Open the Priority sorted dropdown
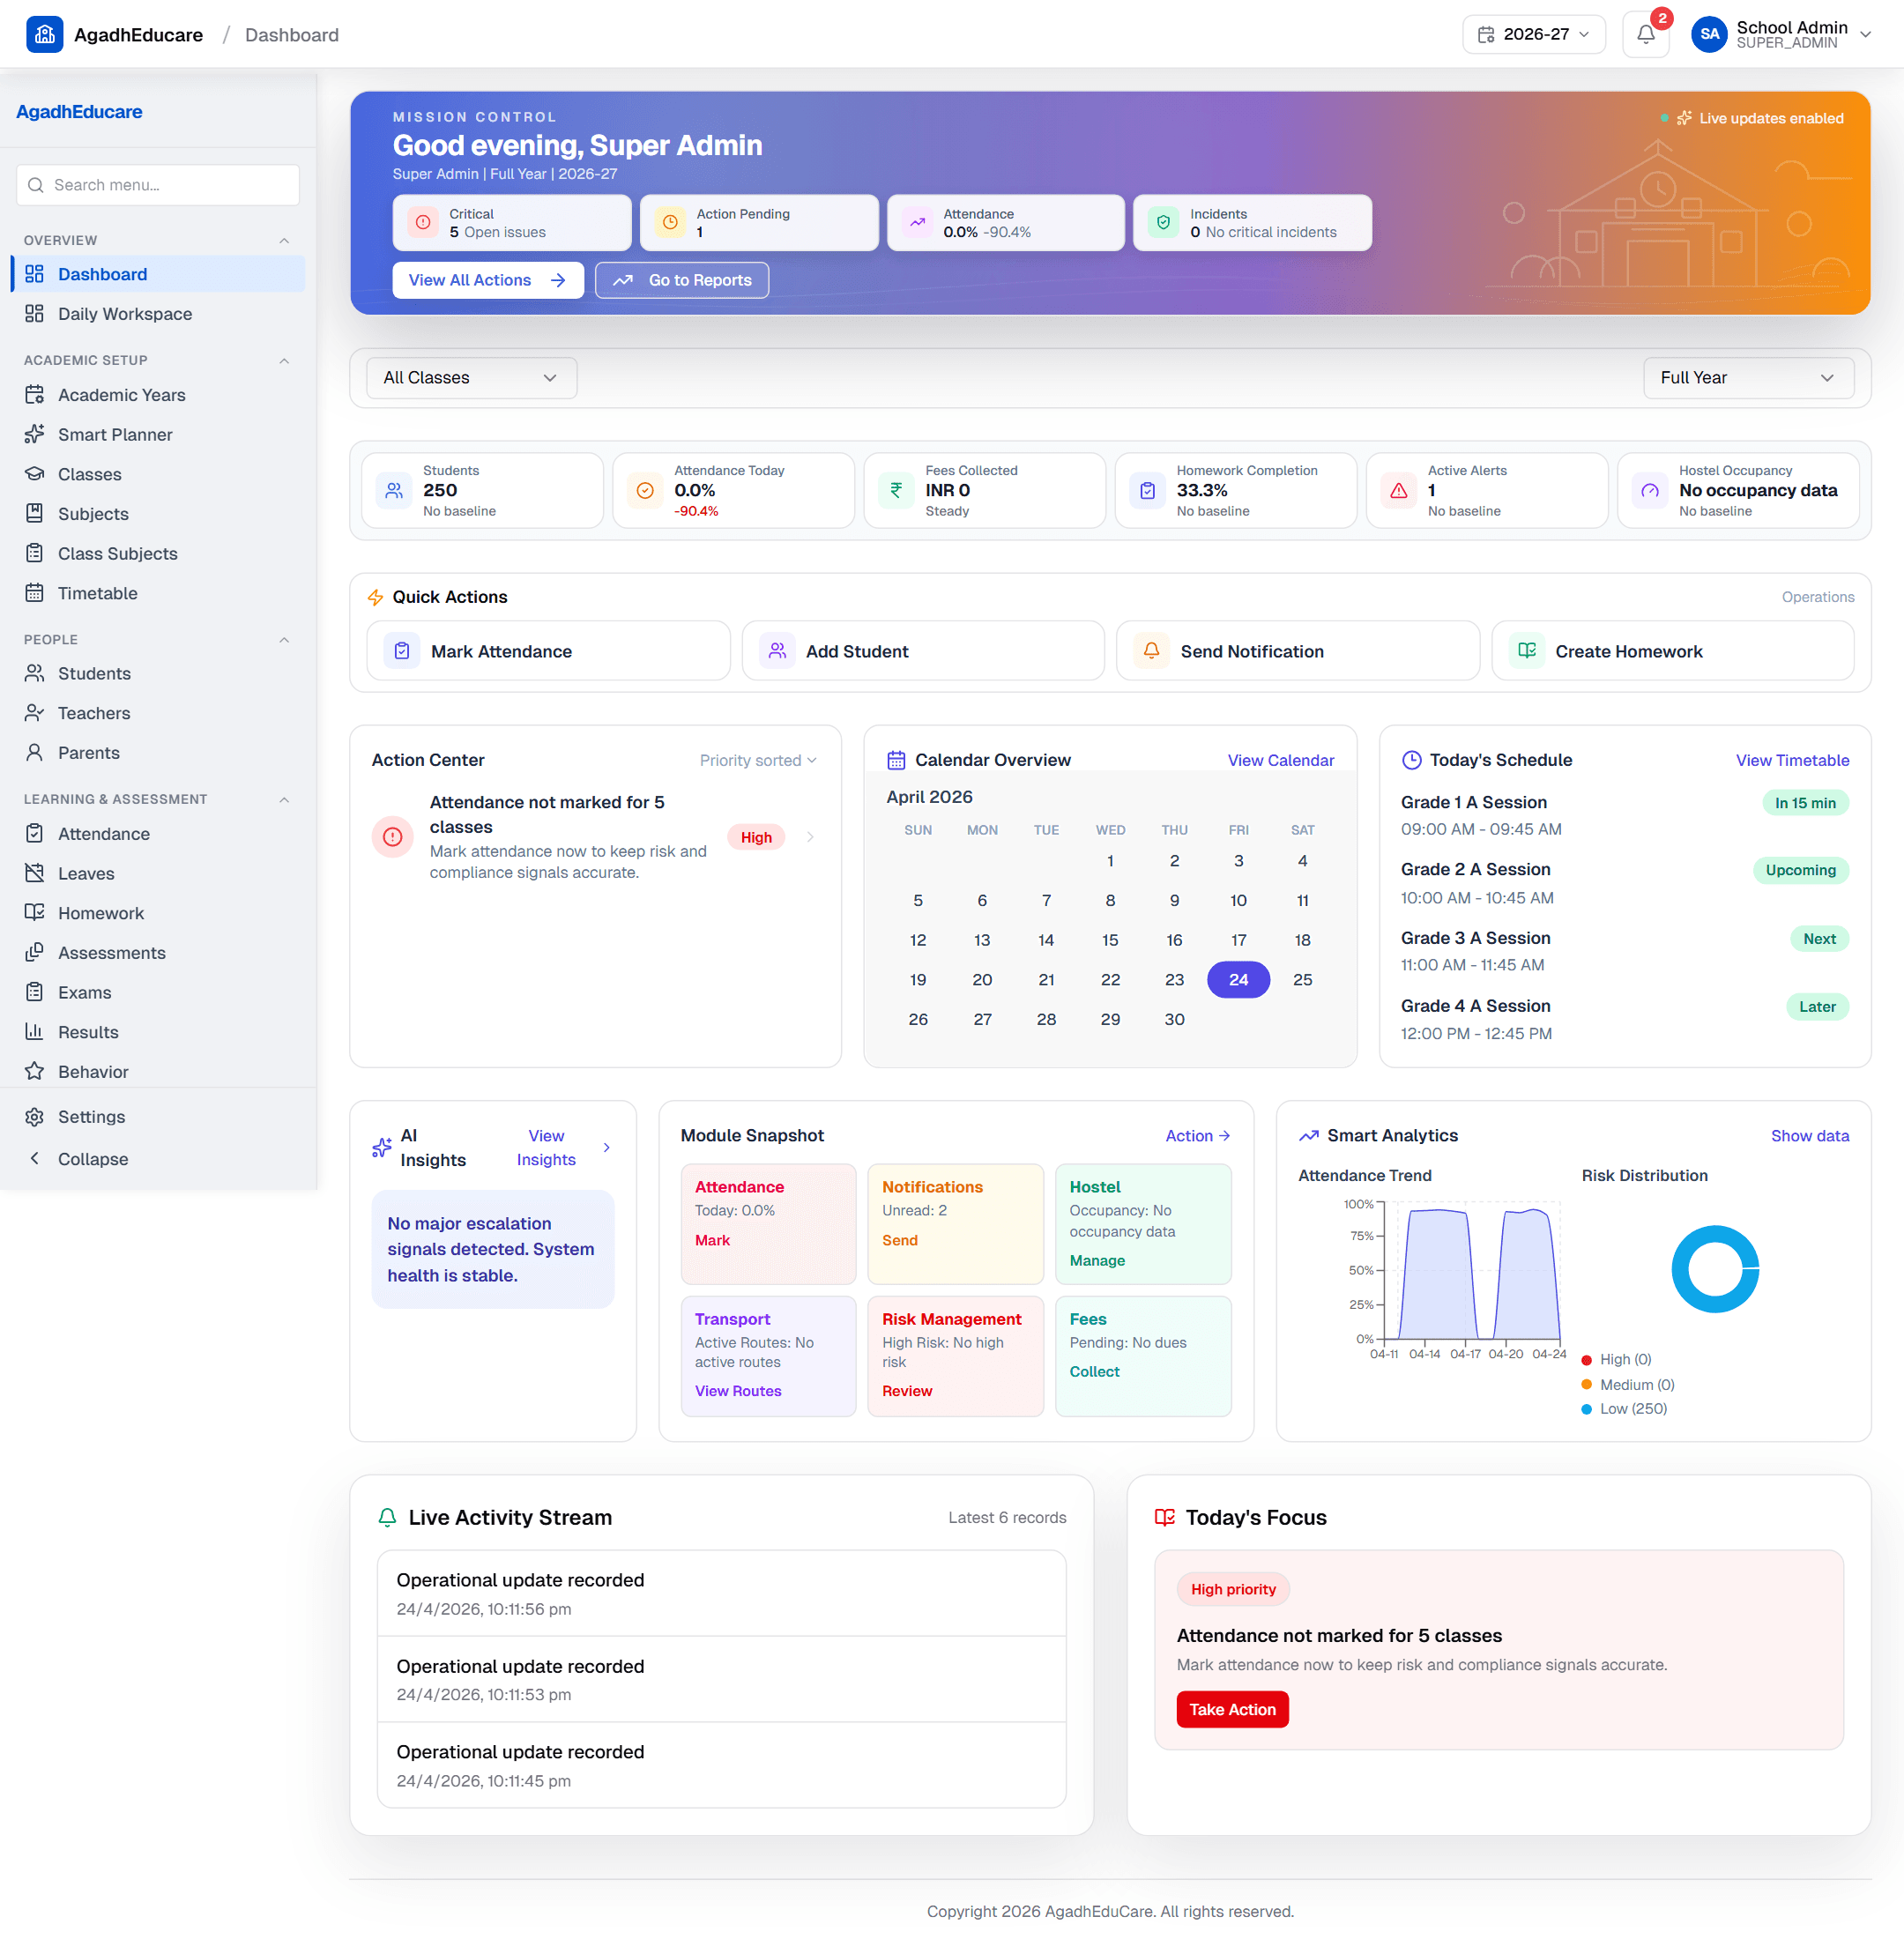 pos(758,760)
